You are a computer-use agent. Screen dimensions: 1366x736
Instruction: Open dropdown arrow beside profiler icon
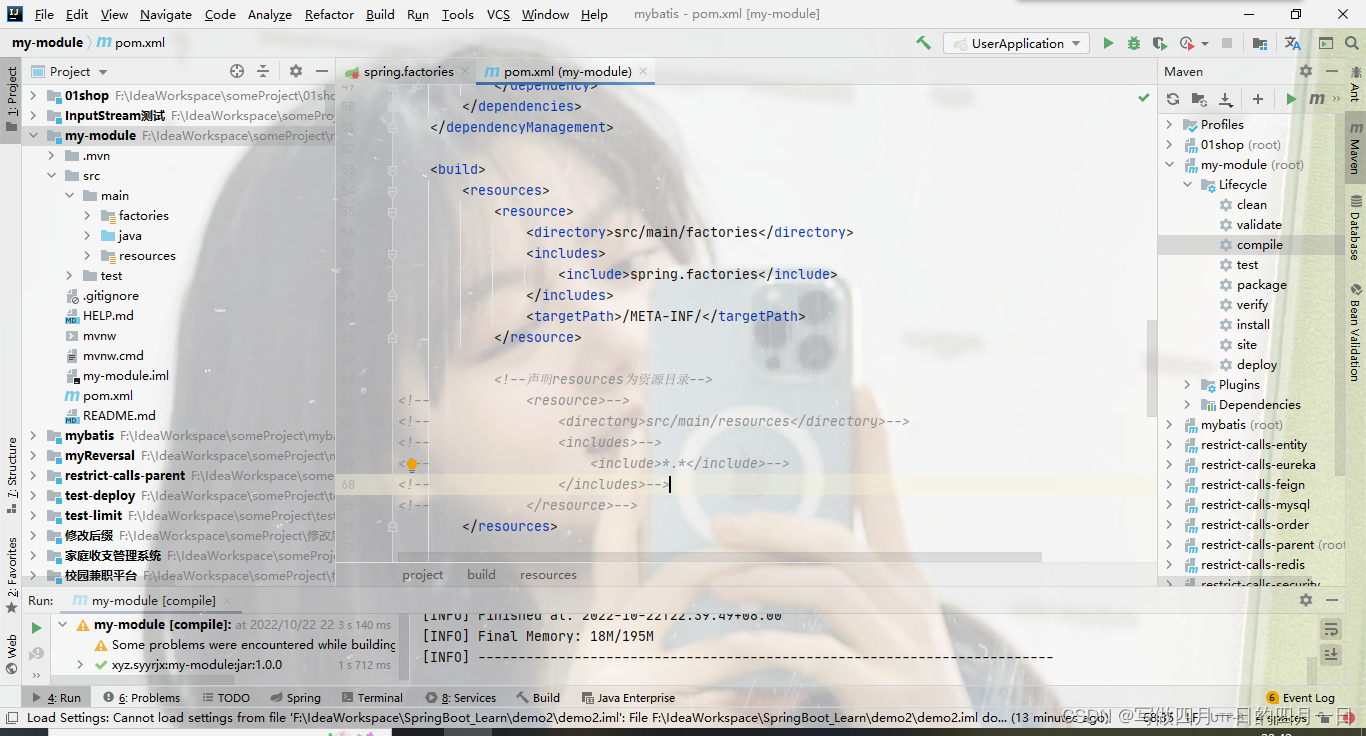1205,43
